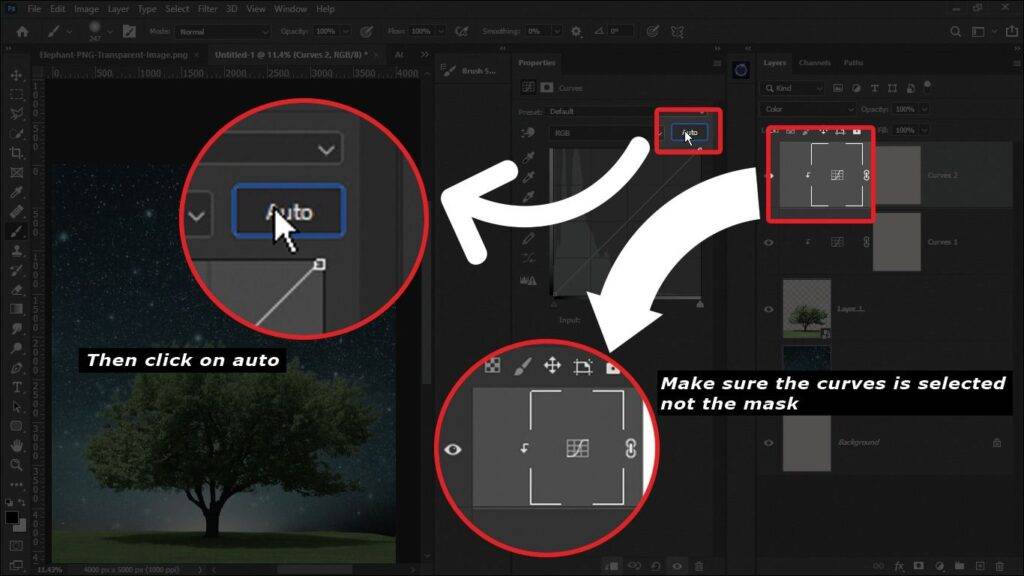
Task: Open the Preset Default dropdown in Properties
Action: [627, 112]
